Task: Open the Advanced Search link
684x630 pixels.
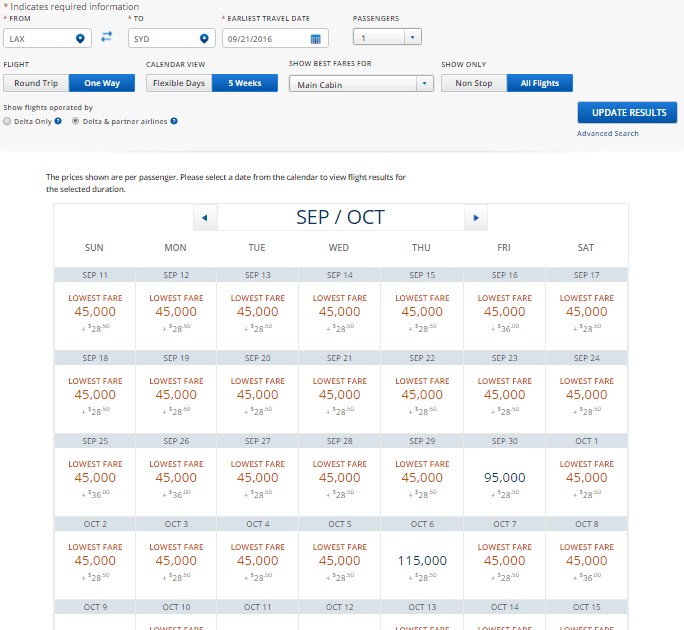Action: tap(608, 134)
